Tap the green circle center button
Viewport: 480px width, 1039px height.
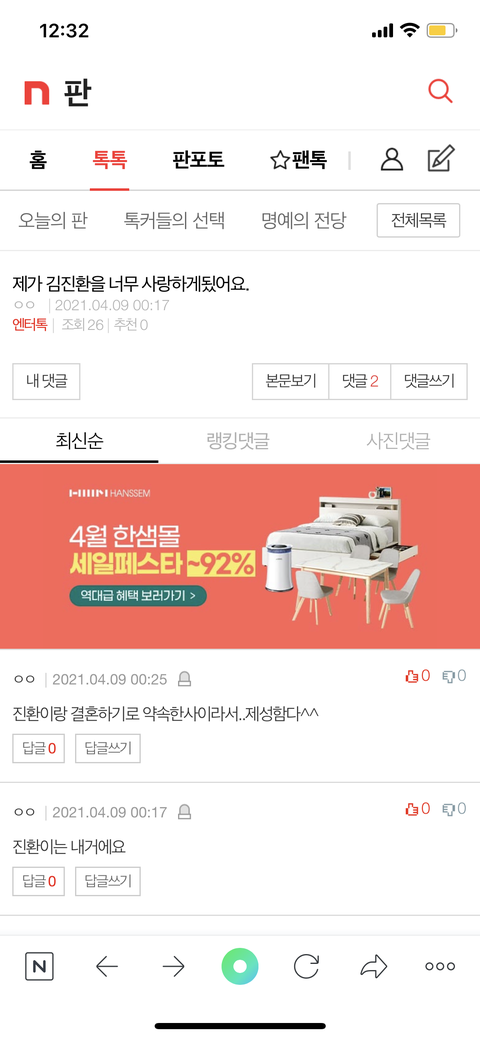coord(240,967)
